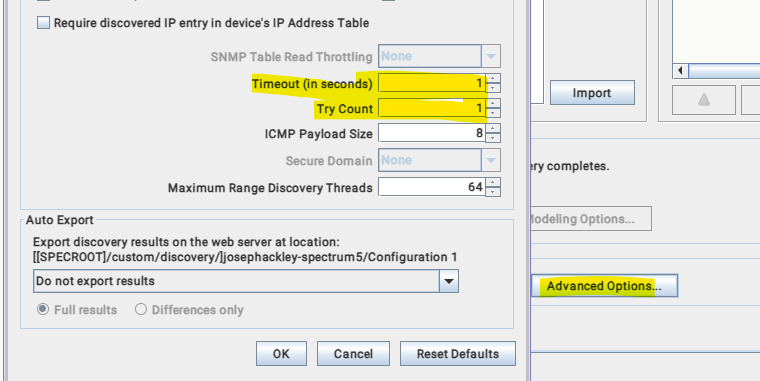This screenshot has width=760, height=381.
Task: Click the OK button
Action: coord(281,354)
